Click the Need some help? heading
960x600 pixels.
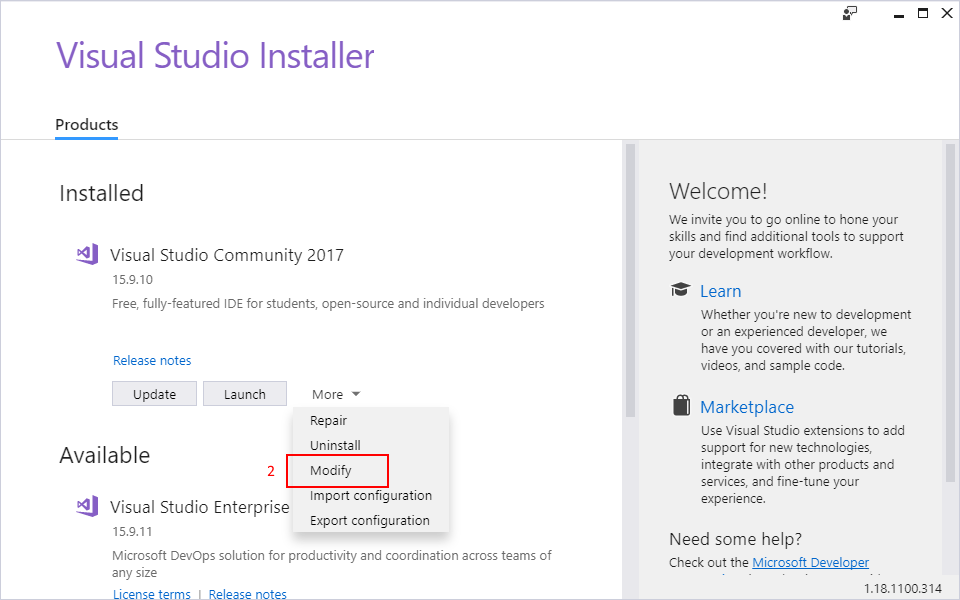click(x=735, y=539)
